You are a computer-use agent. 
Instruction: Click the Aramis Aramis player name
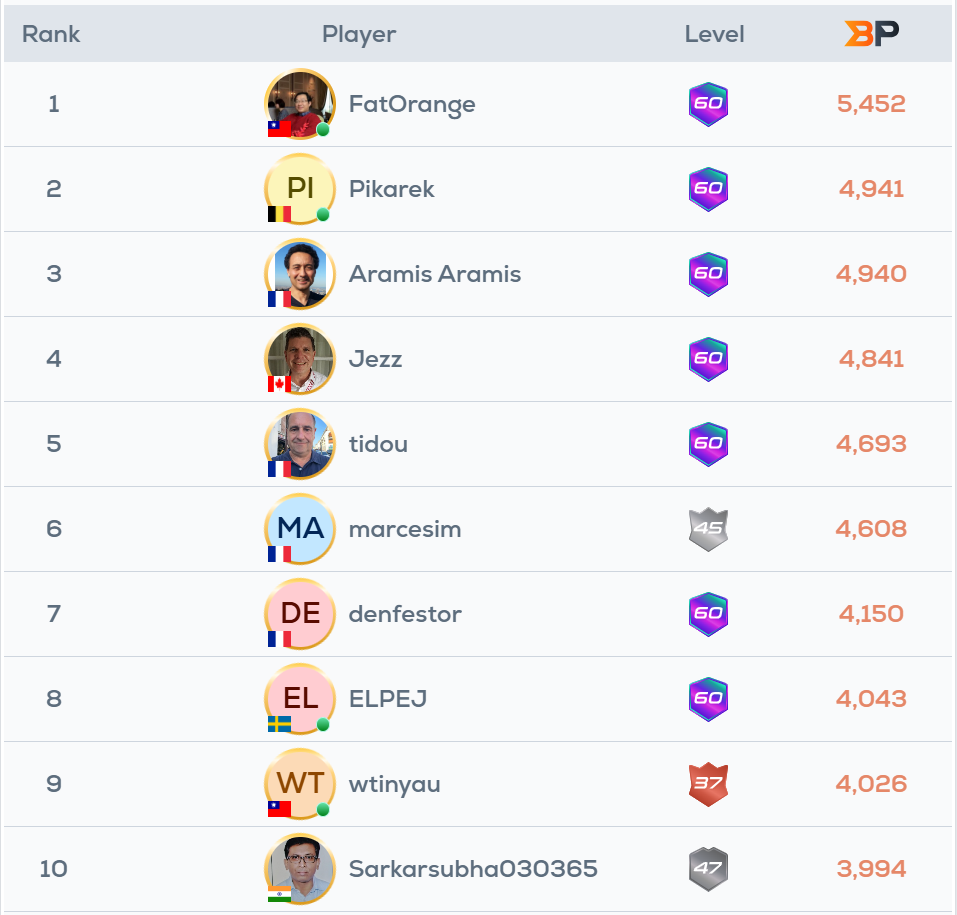435,274
